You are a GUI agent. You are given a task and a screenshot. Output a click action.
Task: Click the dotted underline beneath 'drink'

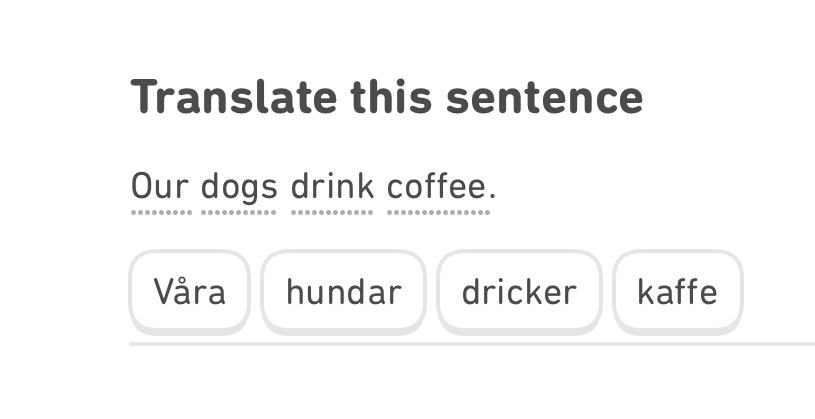[332, 212]
